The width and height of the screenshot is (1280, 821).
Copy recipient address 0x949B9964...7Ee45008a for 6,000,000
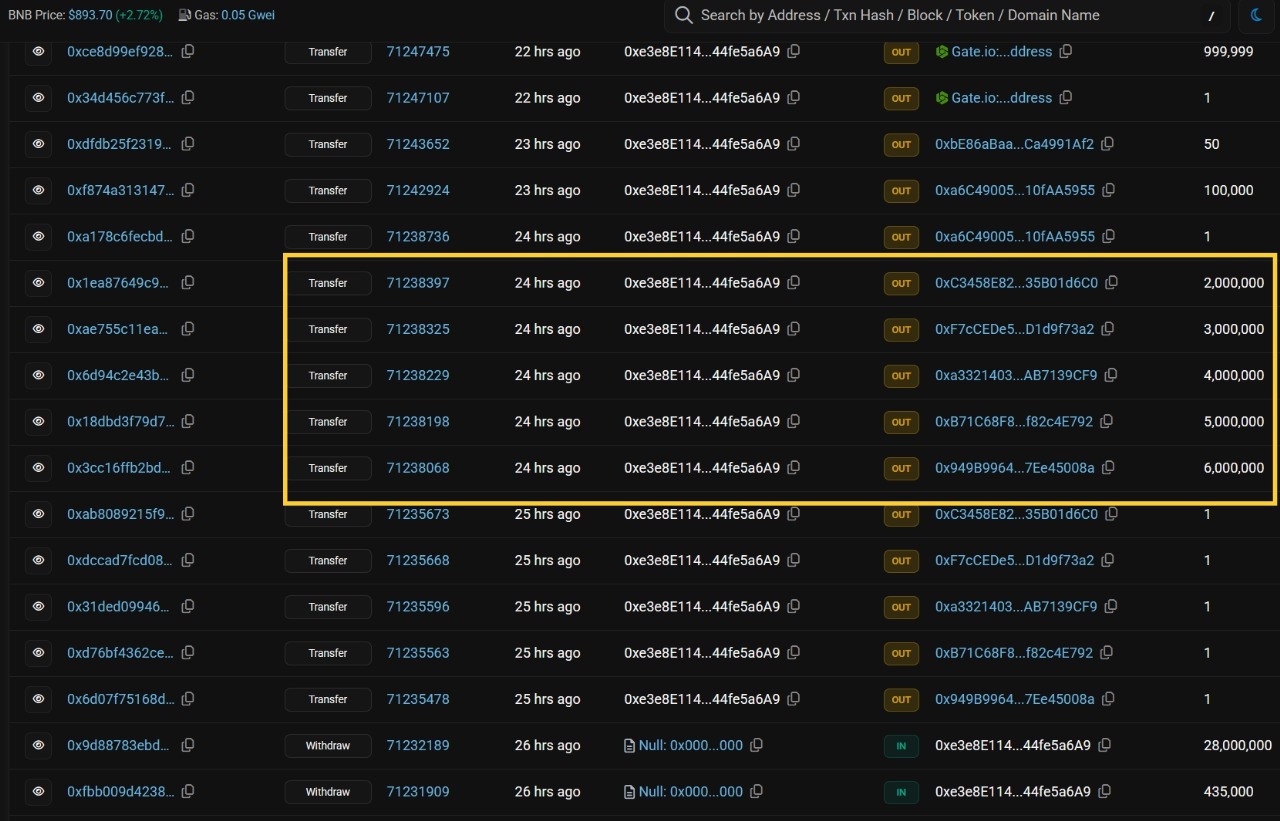(x=1107, y=468)
